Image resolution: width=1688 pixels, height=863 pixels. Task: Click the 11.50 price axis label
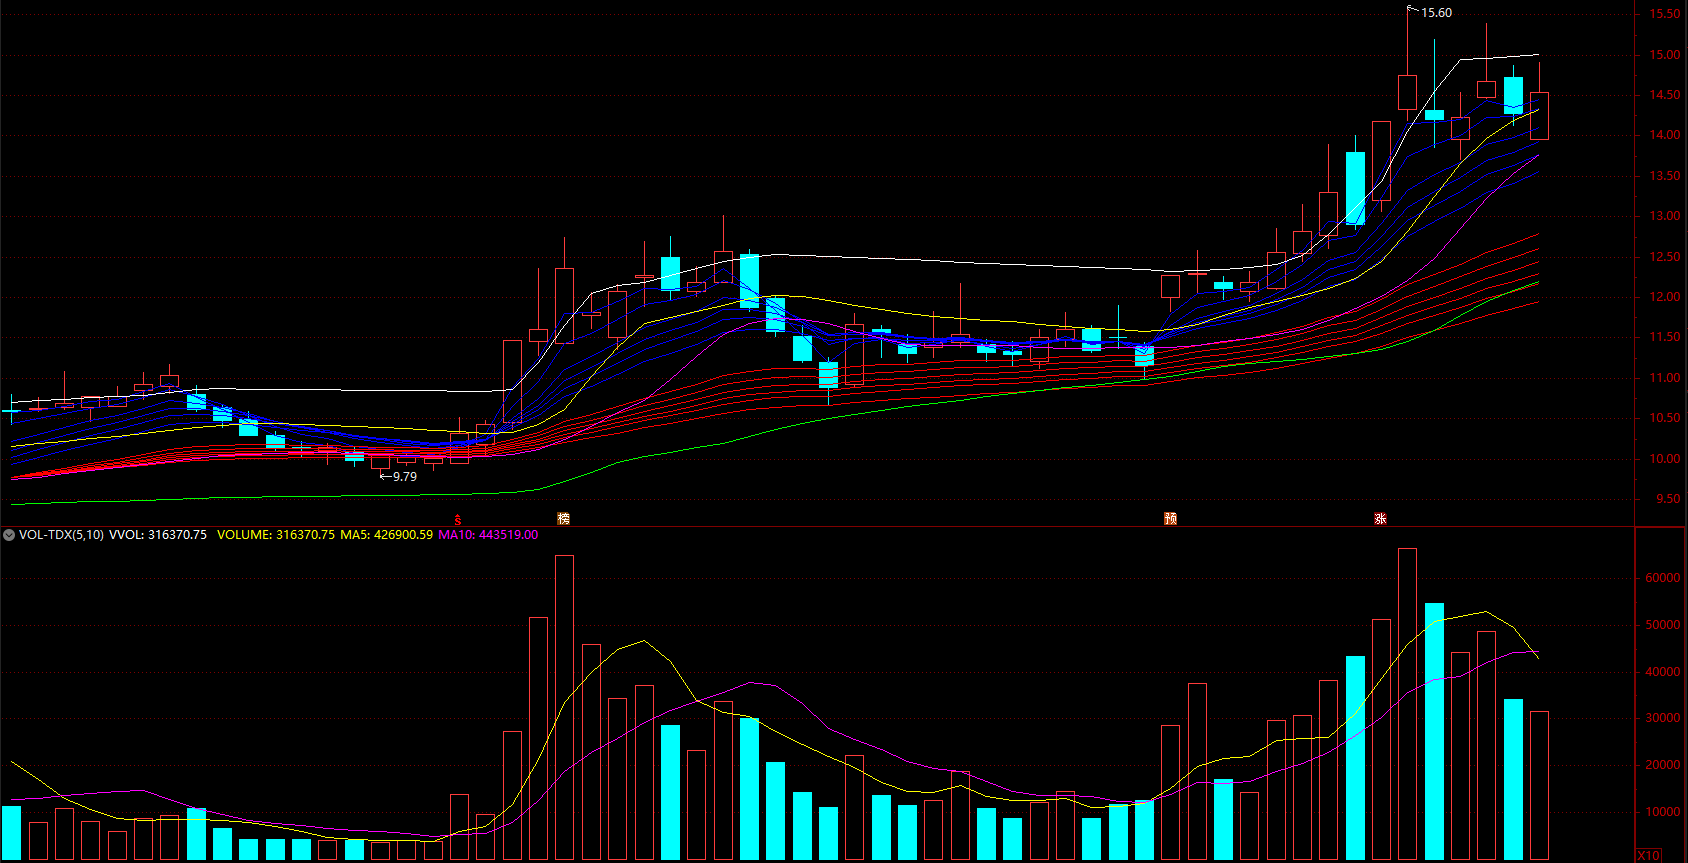coord(1665,337)
